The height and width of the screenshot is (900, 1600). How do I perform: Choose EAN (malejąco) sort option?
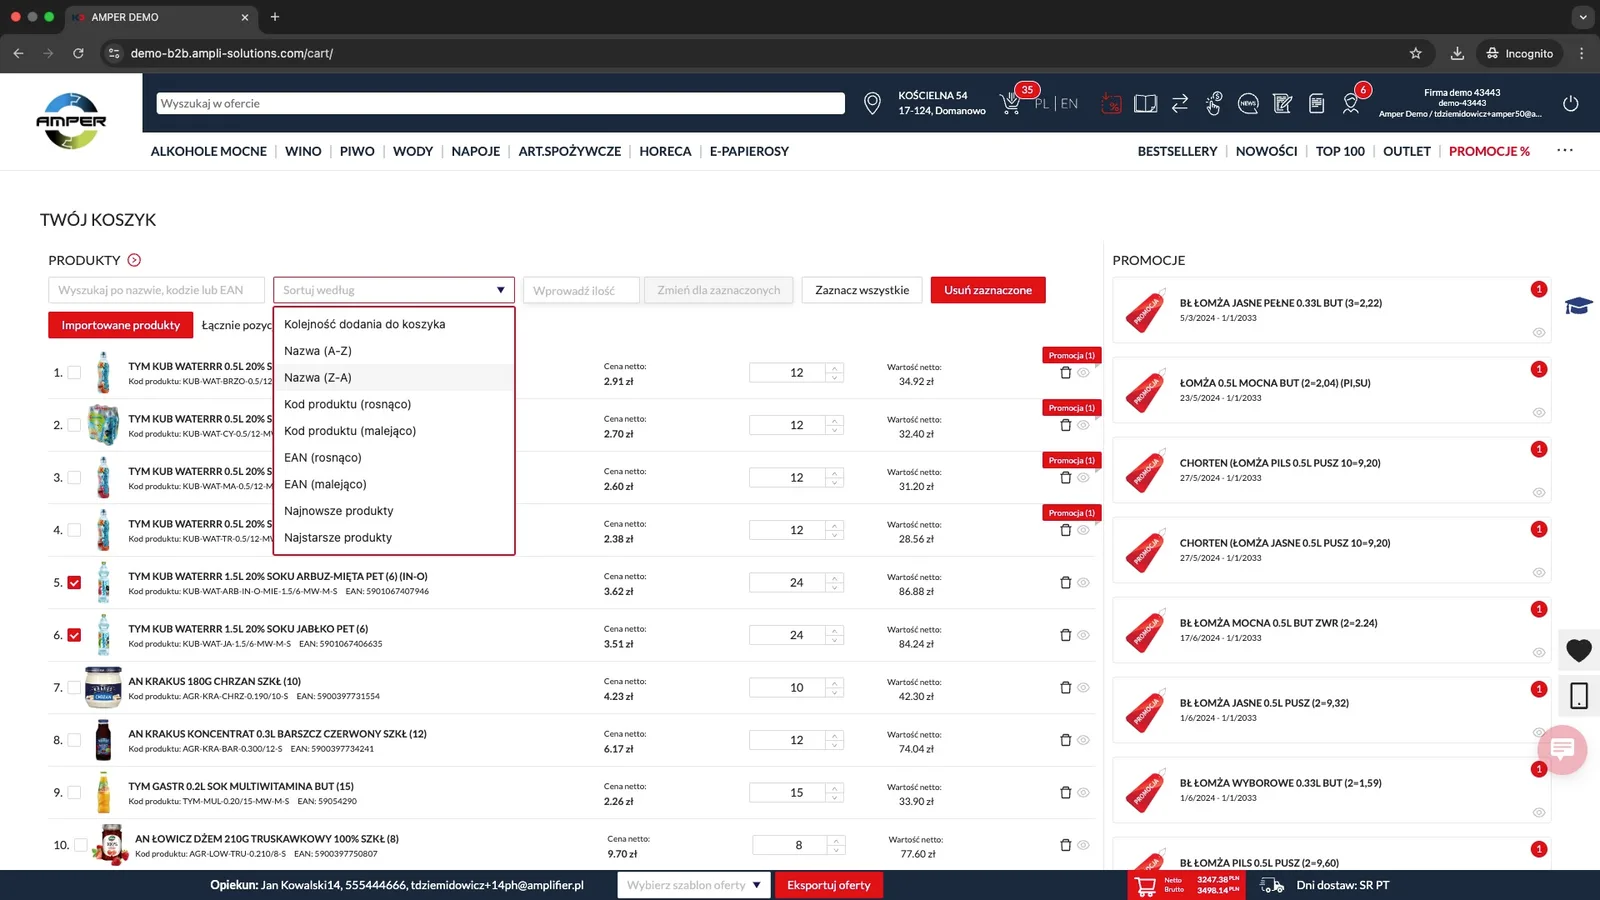pos(394,484)
